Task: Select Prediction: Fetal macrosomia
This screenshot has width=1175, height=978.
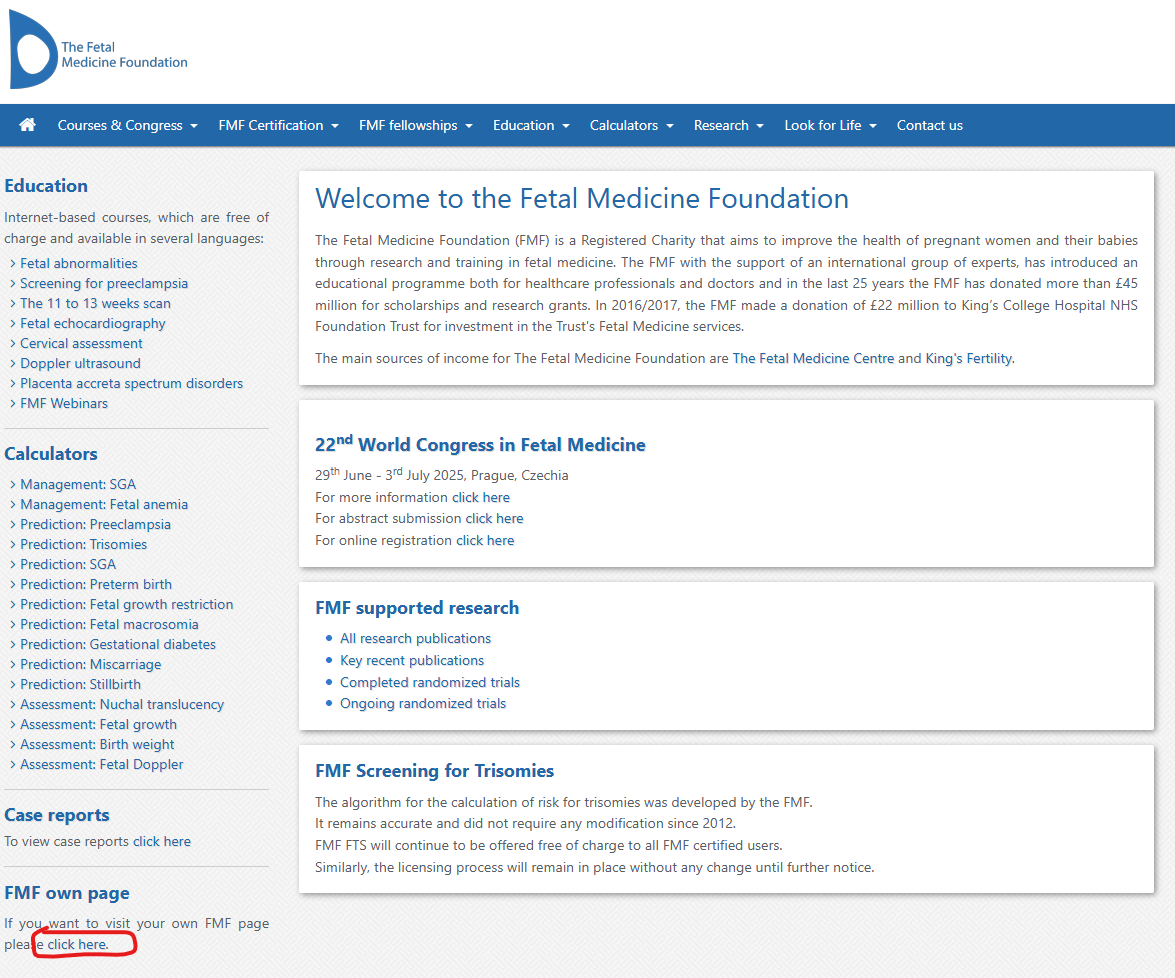Action: [x=109, y=624]
